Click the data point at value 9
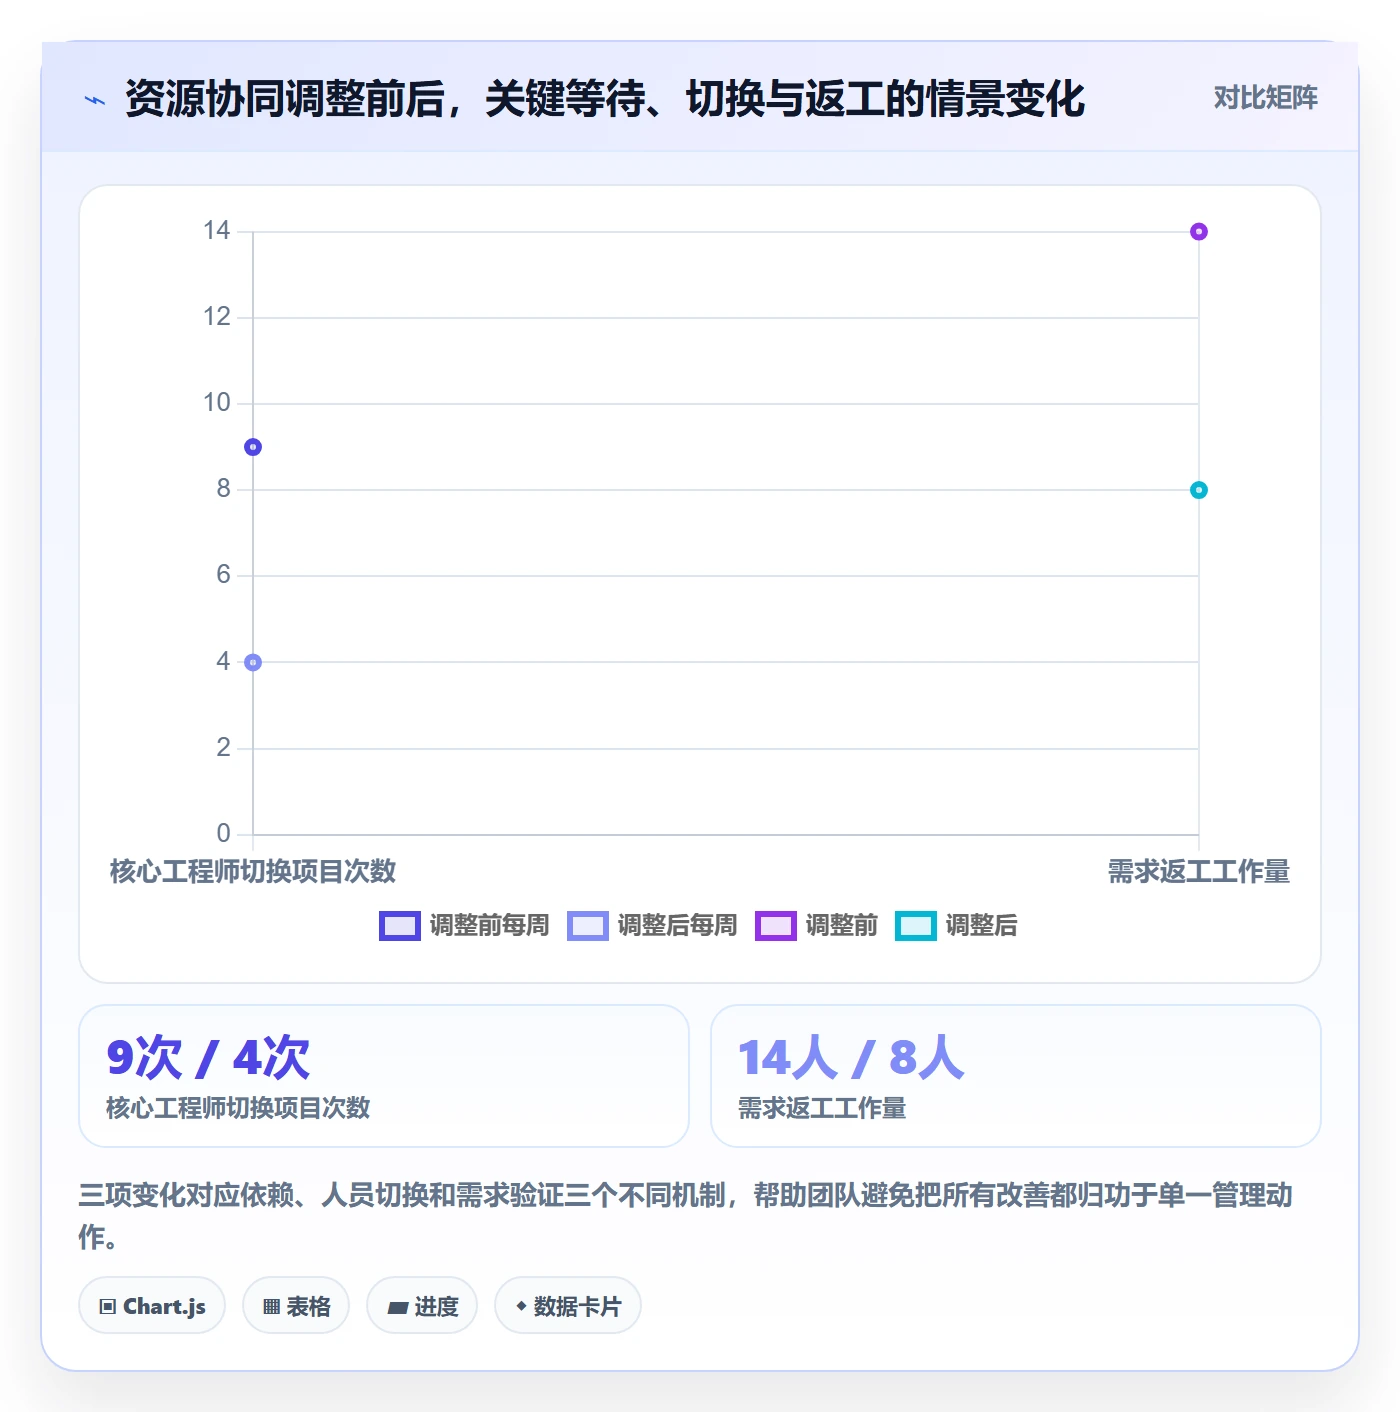Viewport: 1400px width, 1412px height. point(253,447)
